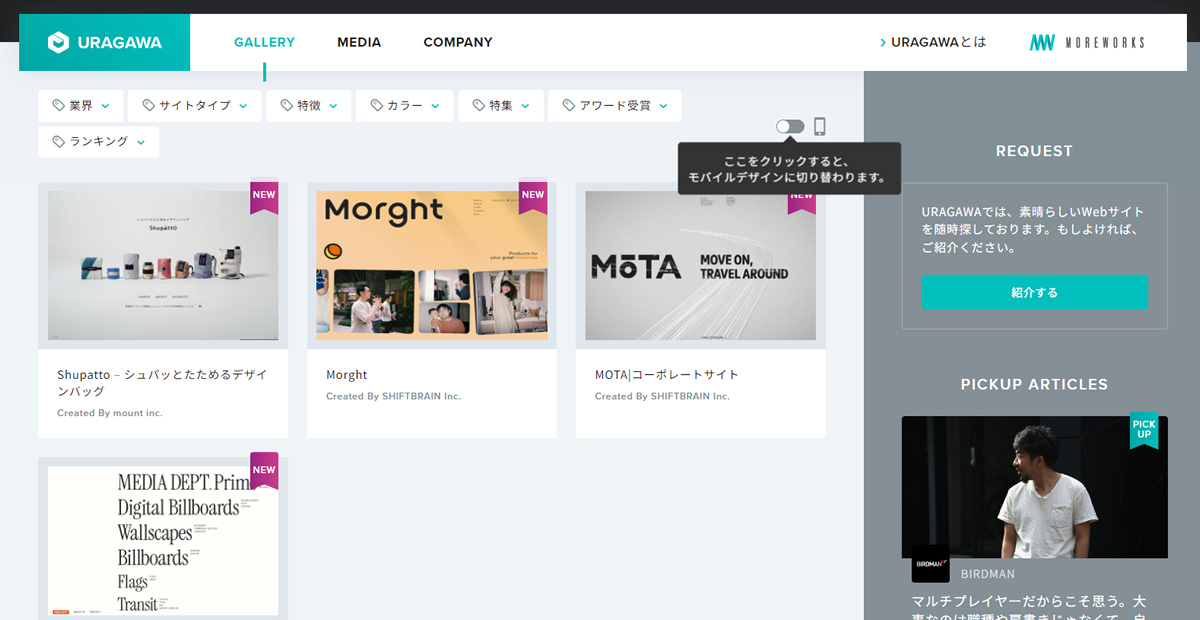Viewport: 1200px width, 620px height.
Task: Open the Shupatto card title link
Action: click(x=162, y=382)
